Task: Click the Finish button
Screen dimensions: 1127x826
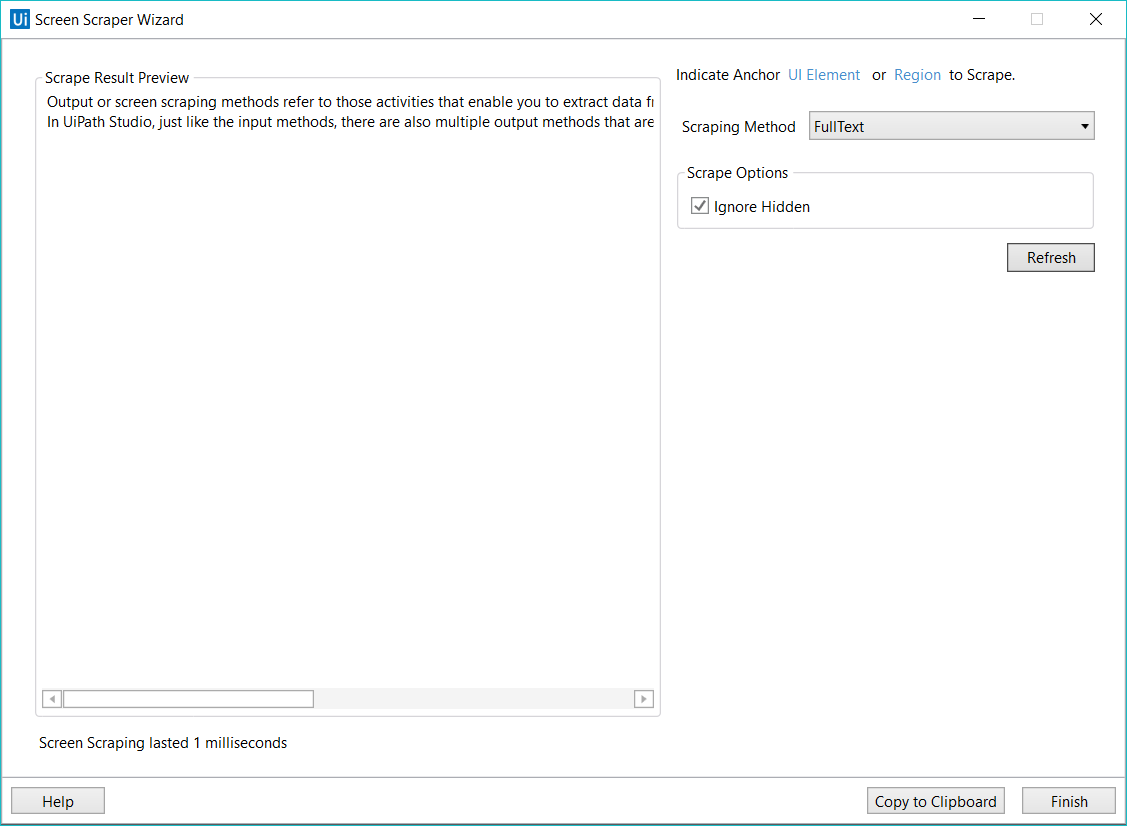Action: (1069, 801)
